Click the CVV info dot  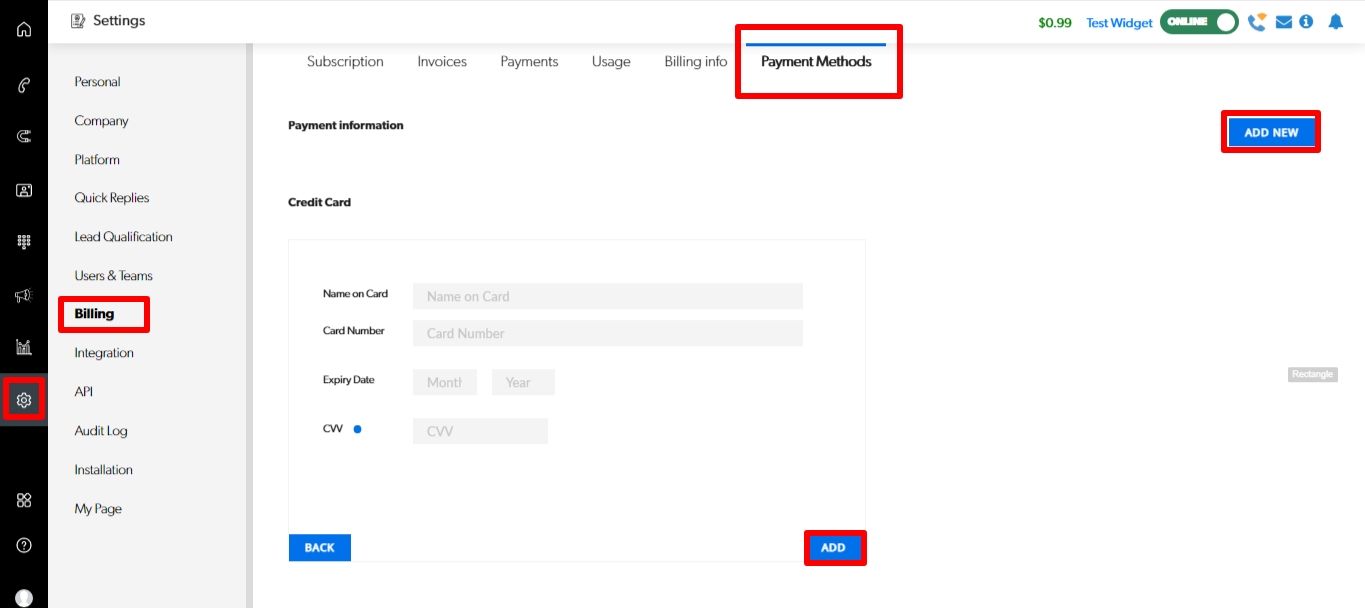(x=357, y=429)
